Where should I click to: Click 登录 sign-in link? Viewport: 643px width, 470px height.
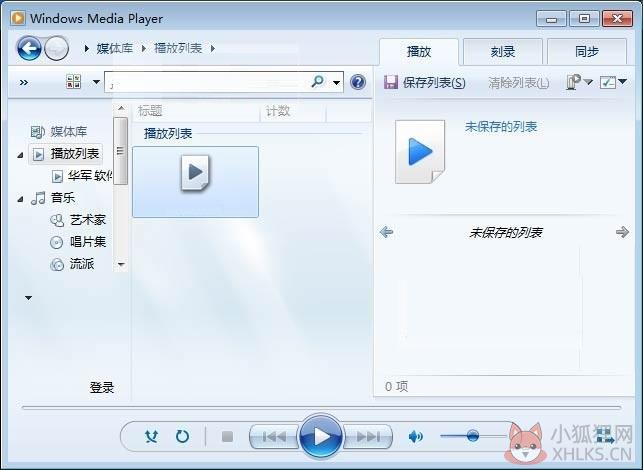(102, 387)
